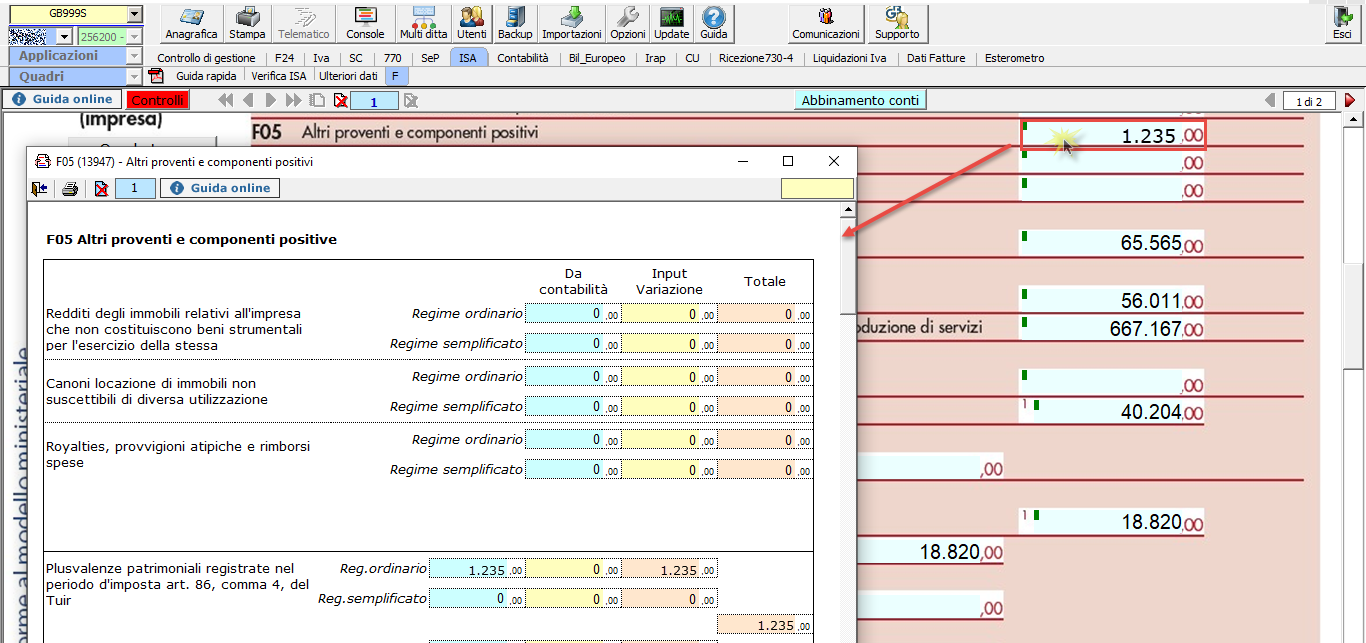Image resolution: width=1366 pixels, height=643 pixels.
Task: Click the exit door icon in F05 dialog
Action: pos(40,188)
